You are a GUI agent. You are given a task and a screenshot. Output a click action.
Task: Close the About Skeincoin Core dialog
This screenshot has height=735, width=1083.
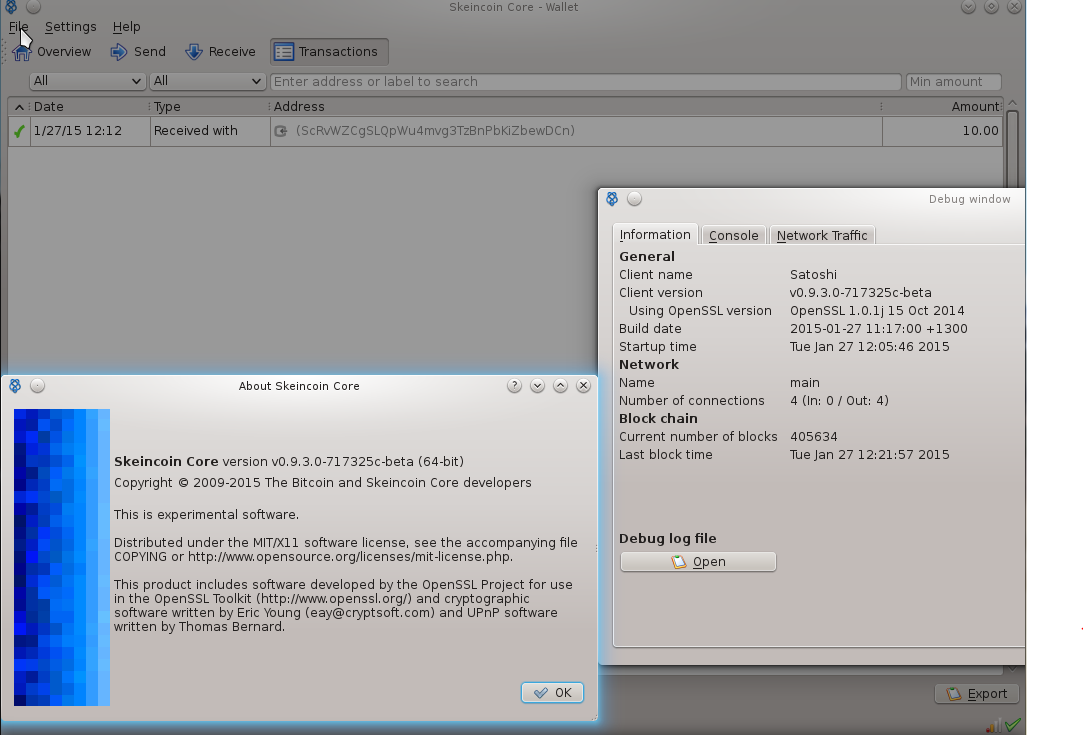point(584,385)
